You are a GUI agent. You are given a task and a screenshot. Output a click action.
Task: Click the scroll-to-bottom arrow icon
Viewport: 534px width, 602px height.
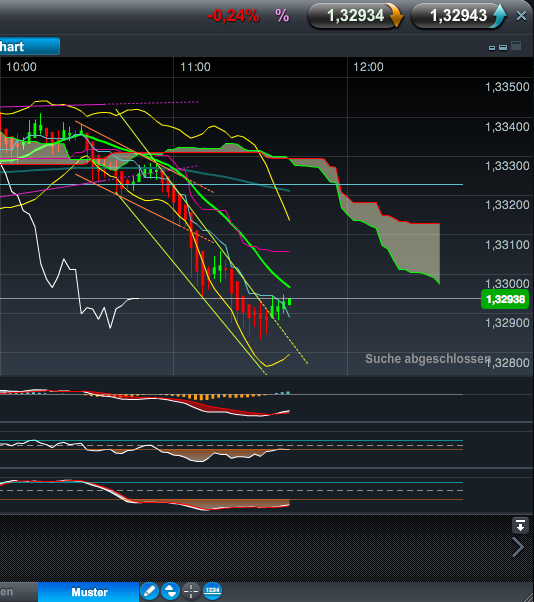(520, 525)
